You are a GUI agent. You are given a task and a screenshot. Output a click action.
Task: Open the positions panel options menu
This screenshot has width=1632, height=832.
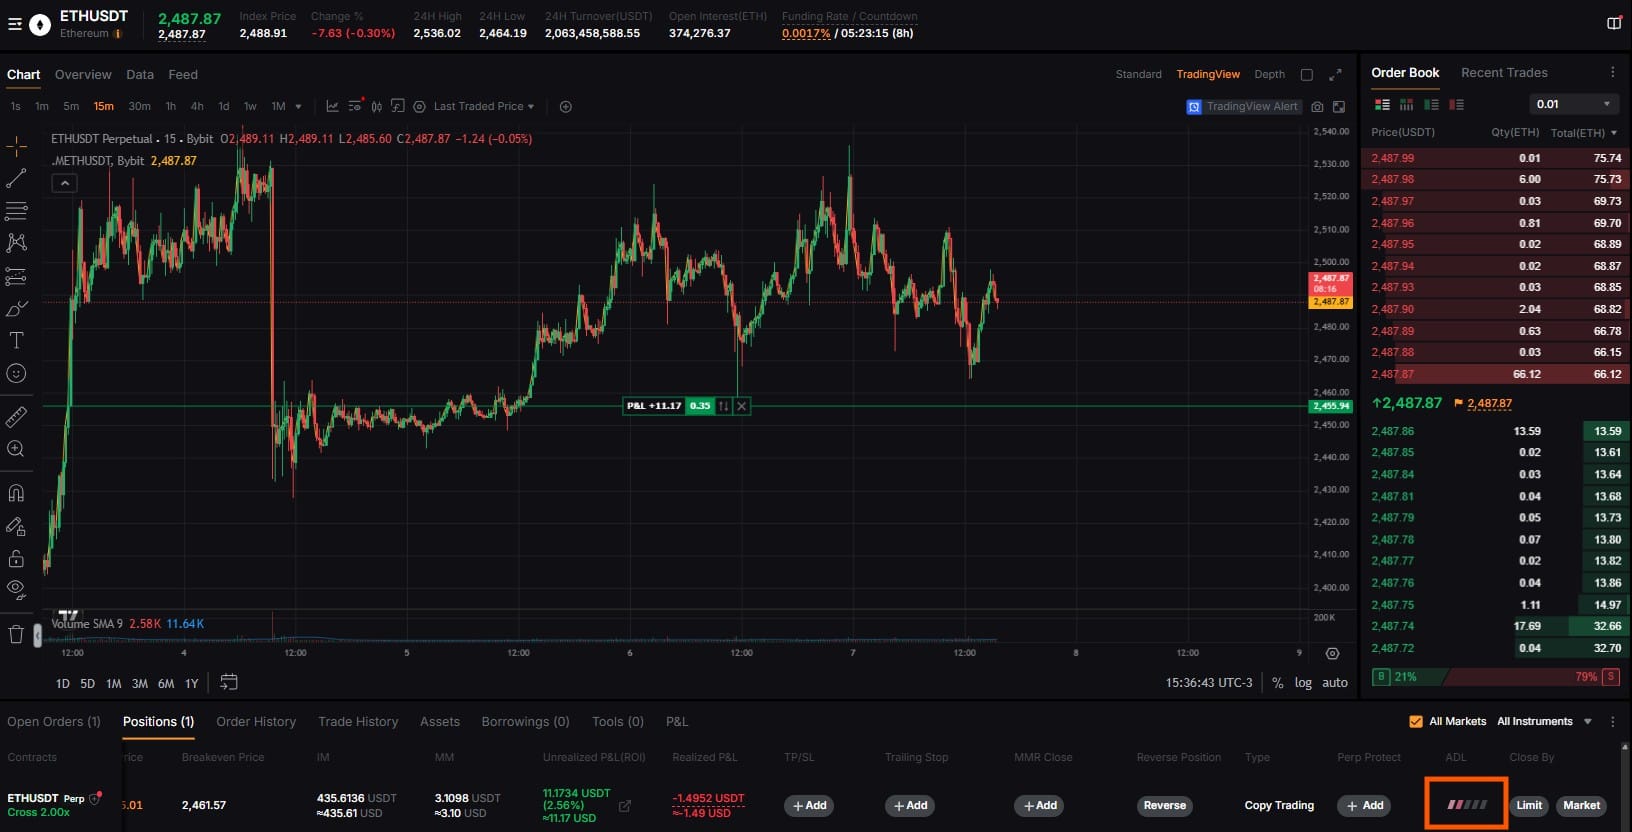tap(1612, 721)
